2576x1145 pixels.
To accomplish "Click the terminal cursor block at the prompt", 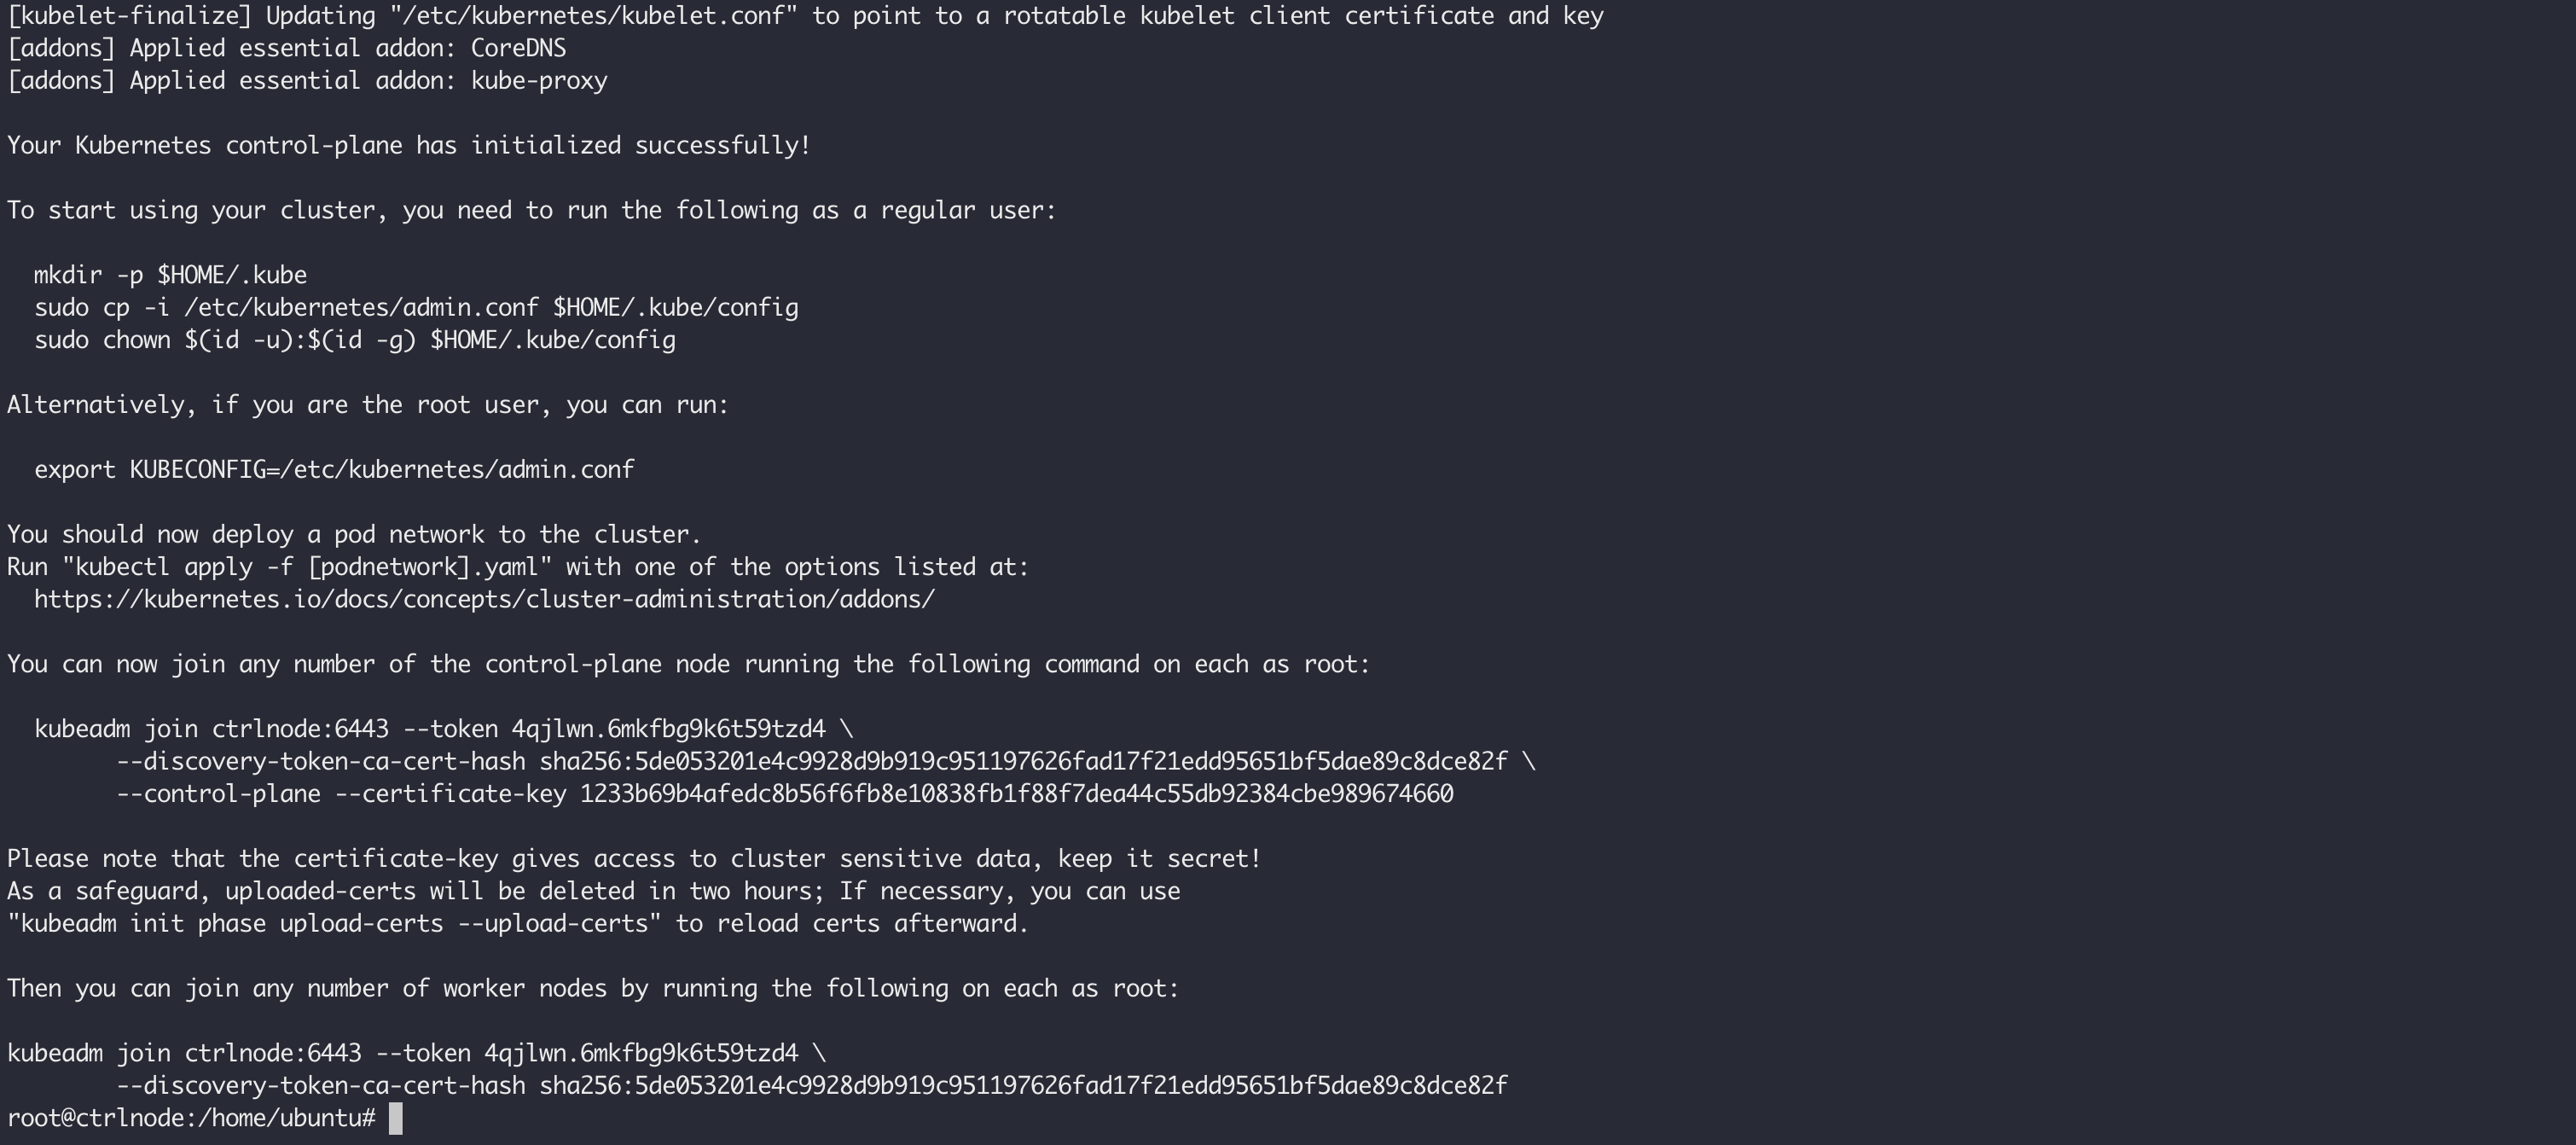I will (395, 1119).
